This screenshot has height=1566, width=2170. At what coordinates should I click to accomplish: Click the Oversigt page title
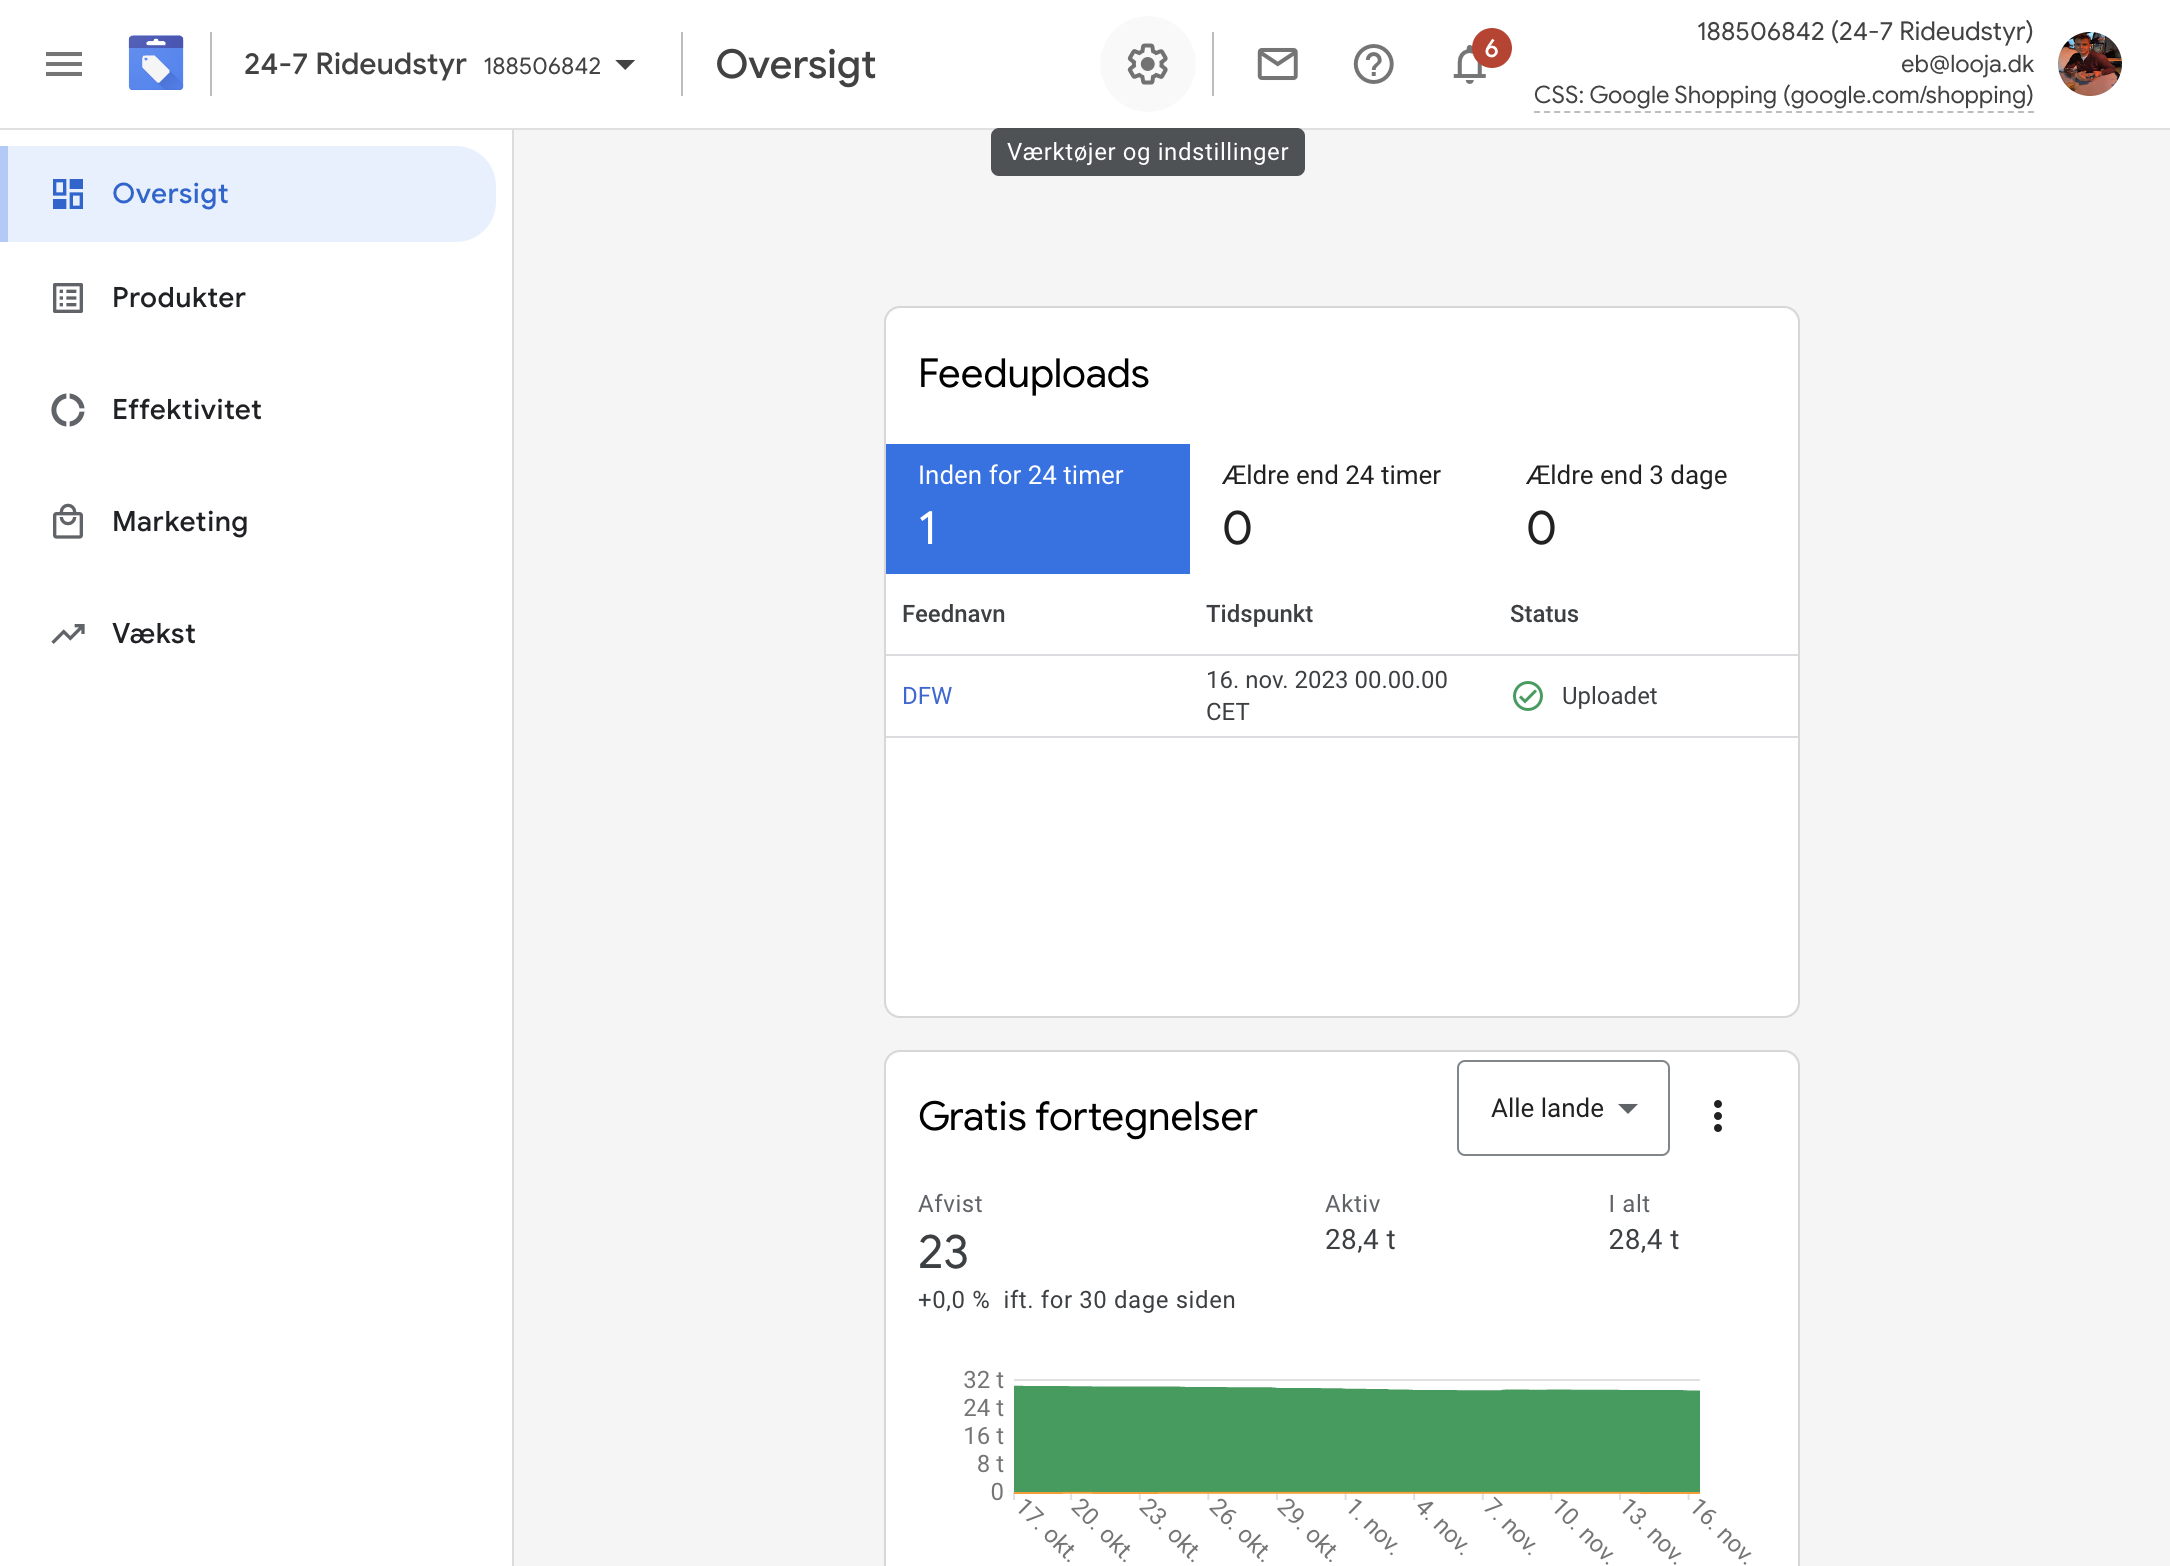pos(795,65)
